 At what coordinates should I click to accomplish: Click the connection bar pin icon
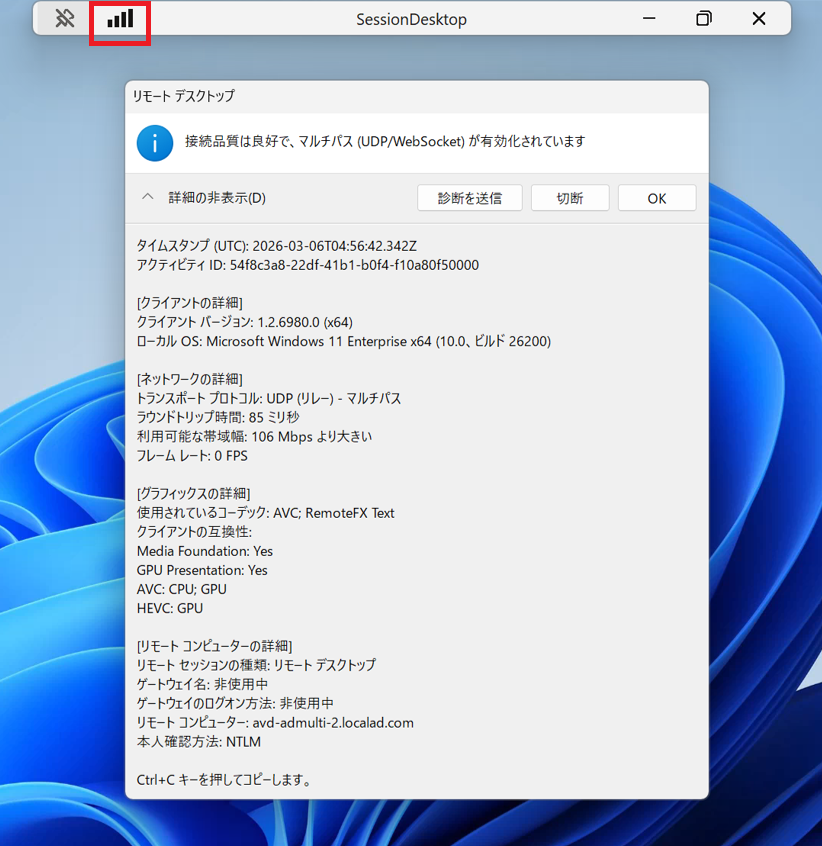[x=65, y=19]
